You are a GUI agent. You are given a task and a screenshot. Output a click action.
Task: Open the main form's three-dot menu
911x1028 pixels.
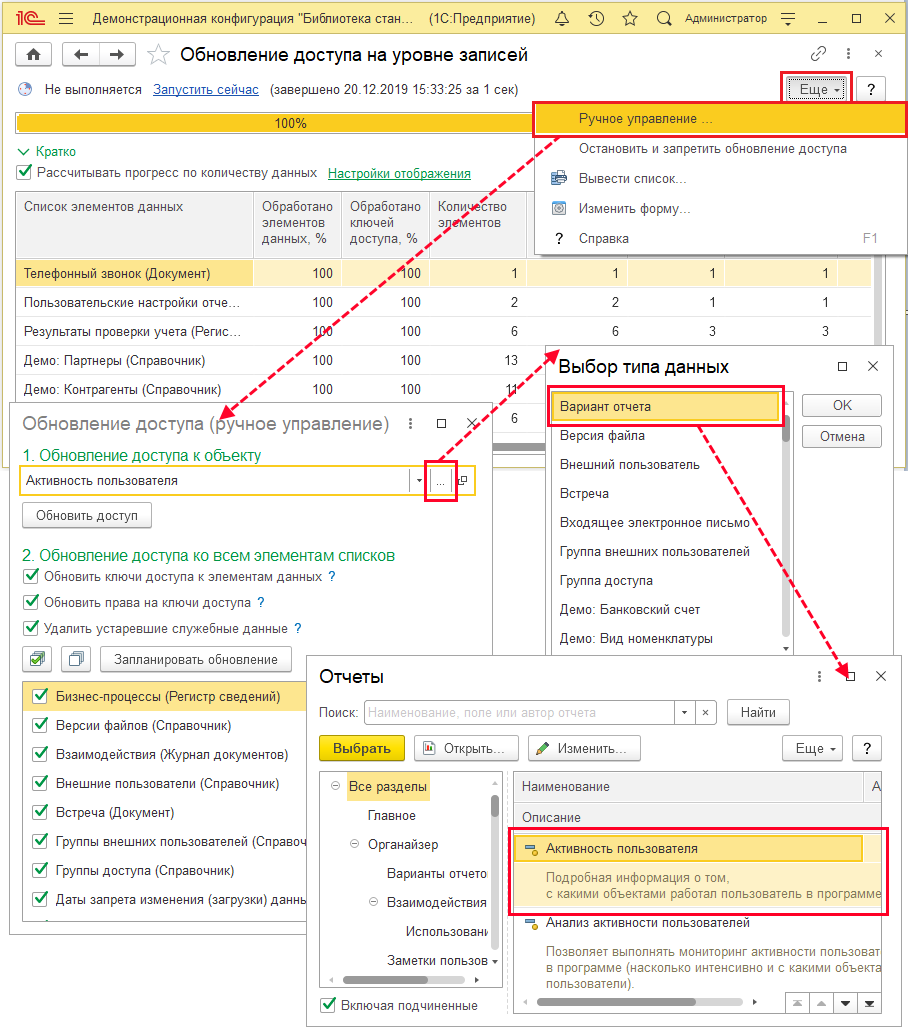tap(848, 53)
